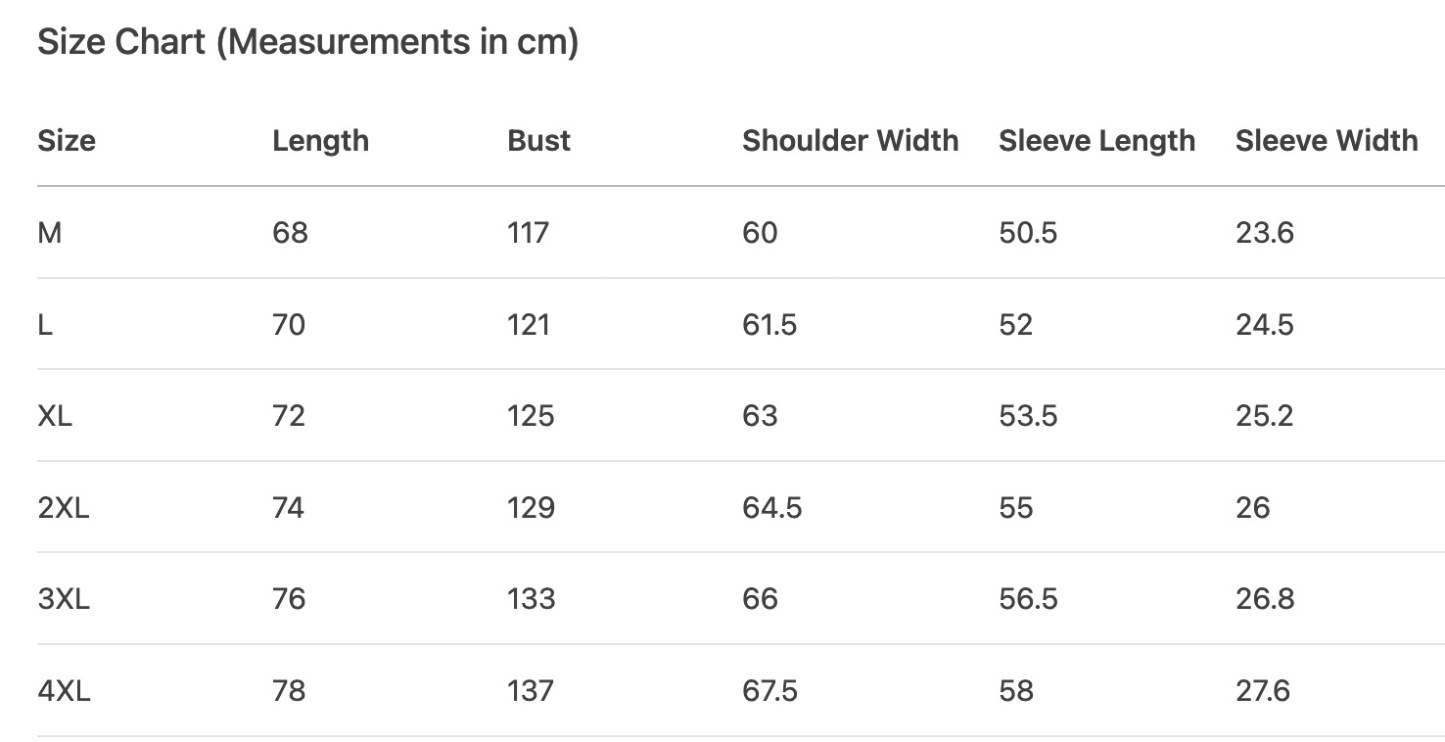Click the 3XL length value 76

(289, 599)
